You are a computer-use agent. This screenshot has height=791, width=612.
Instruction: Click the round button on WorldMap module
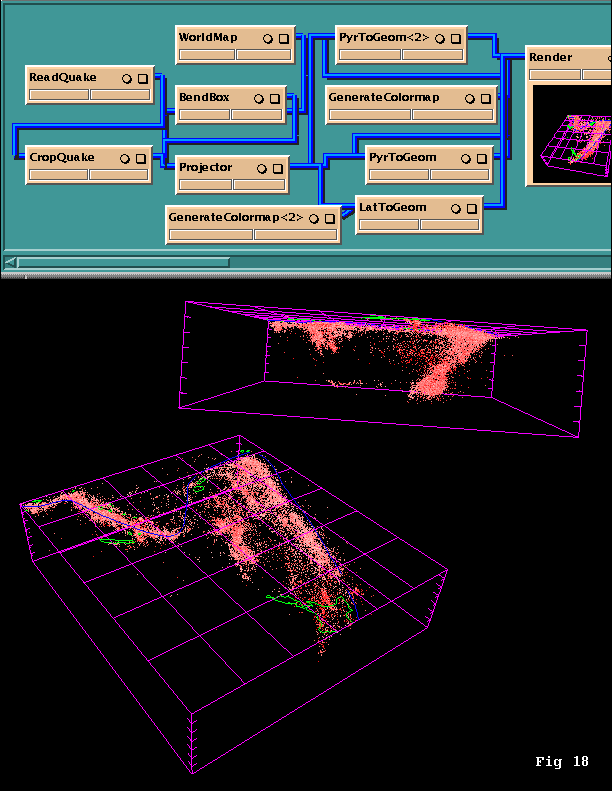coord(268,38)
